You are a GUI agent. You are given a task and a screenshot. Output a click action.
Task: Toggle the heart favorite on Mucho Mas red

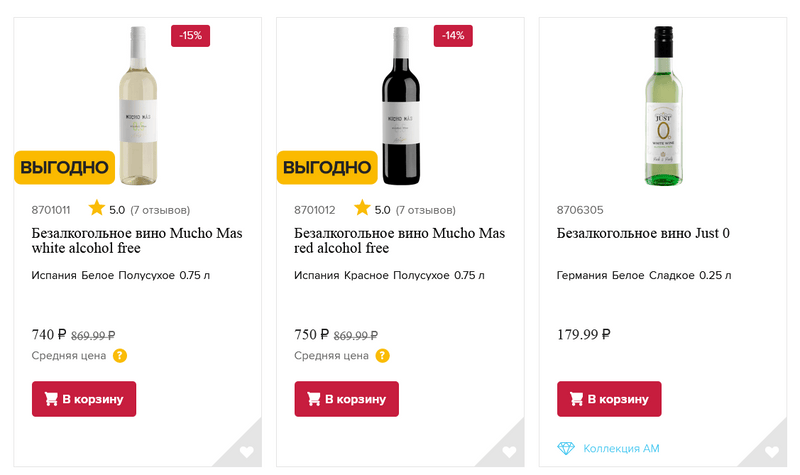(509, 452)
